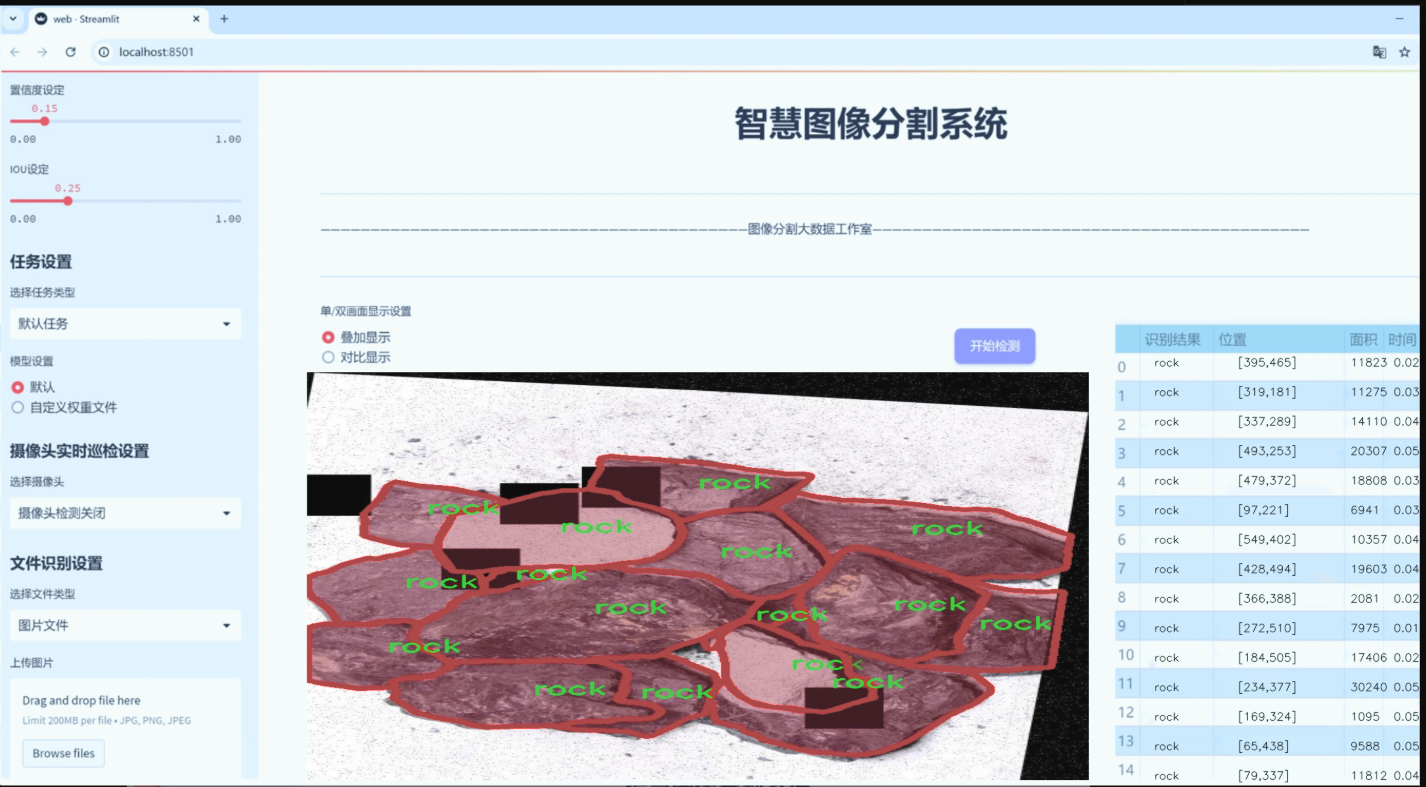Select 自定义权重文件 radio option
The image size is (1426, 787).
(x=17, y=408)
